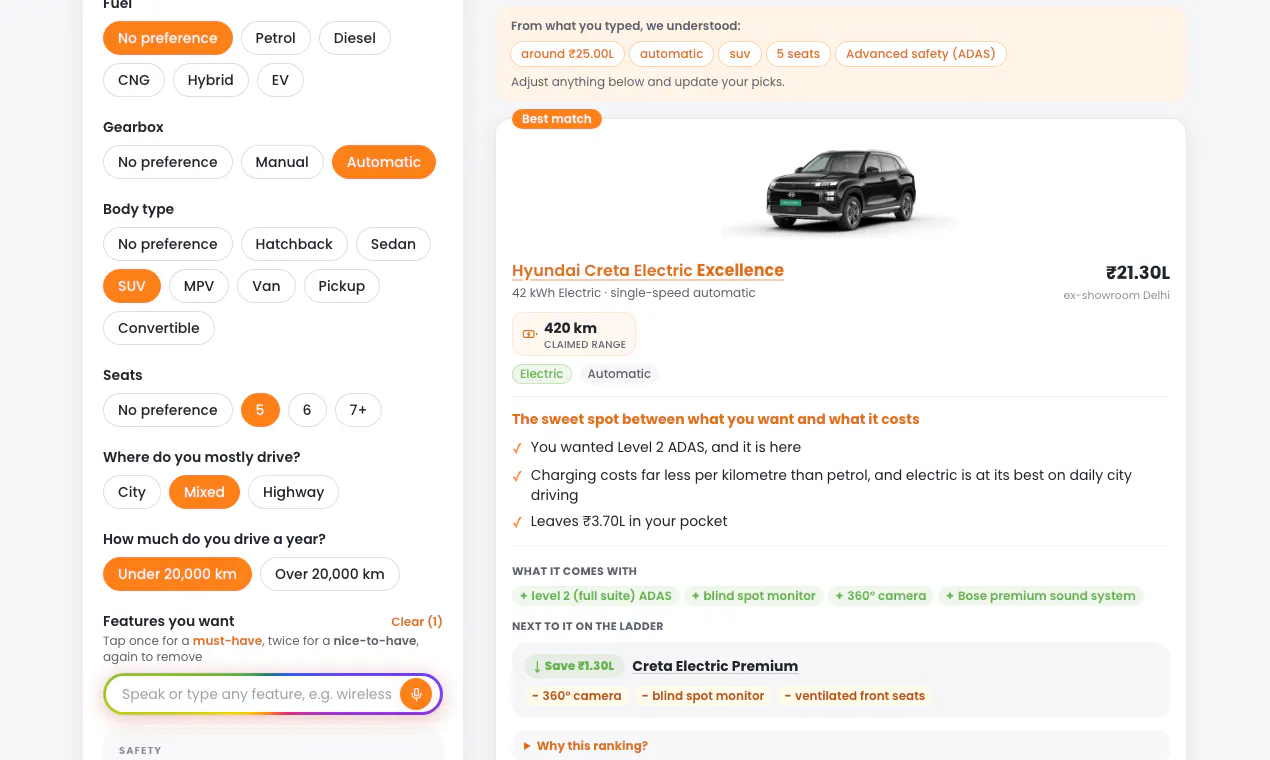Click the + blind spot monitor feature chip

(754, 596)
